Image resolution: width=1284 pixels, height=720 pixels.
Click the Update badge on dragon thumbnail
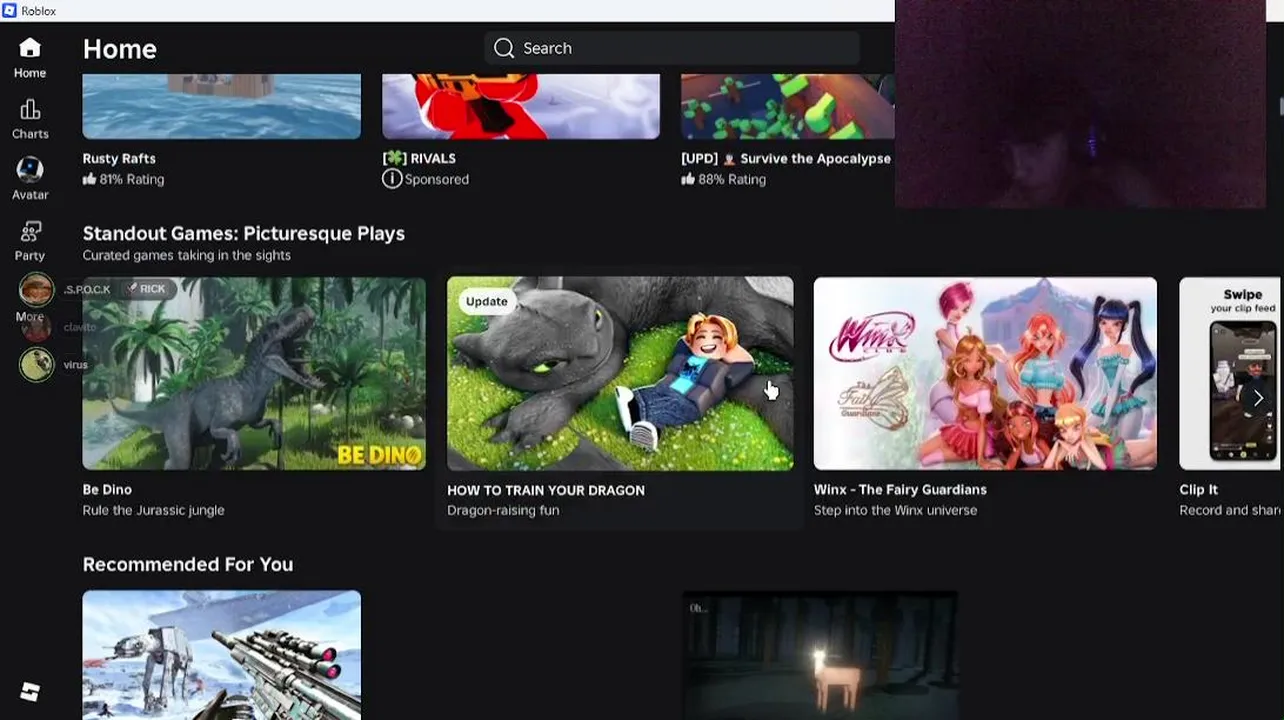(487, 301)
